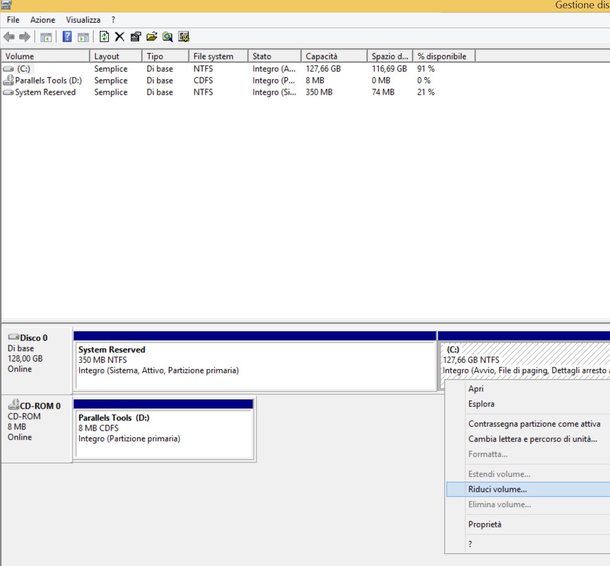Click the yellow open-folder toolbar icon

tap(152, 37)
